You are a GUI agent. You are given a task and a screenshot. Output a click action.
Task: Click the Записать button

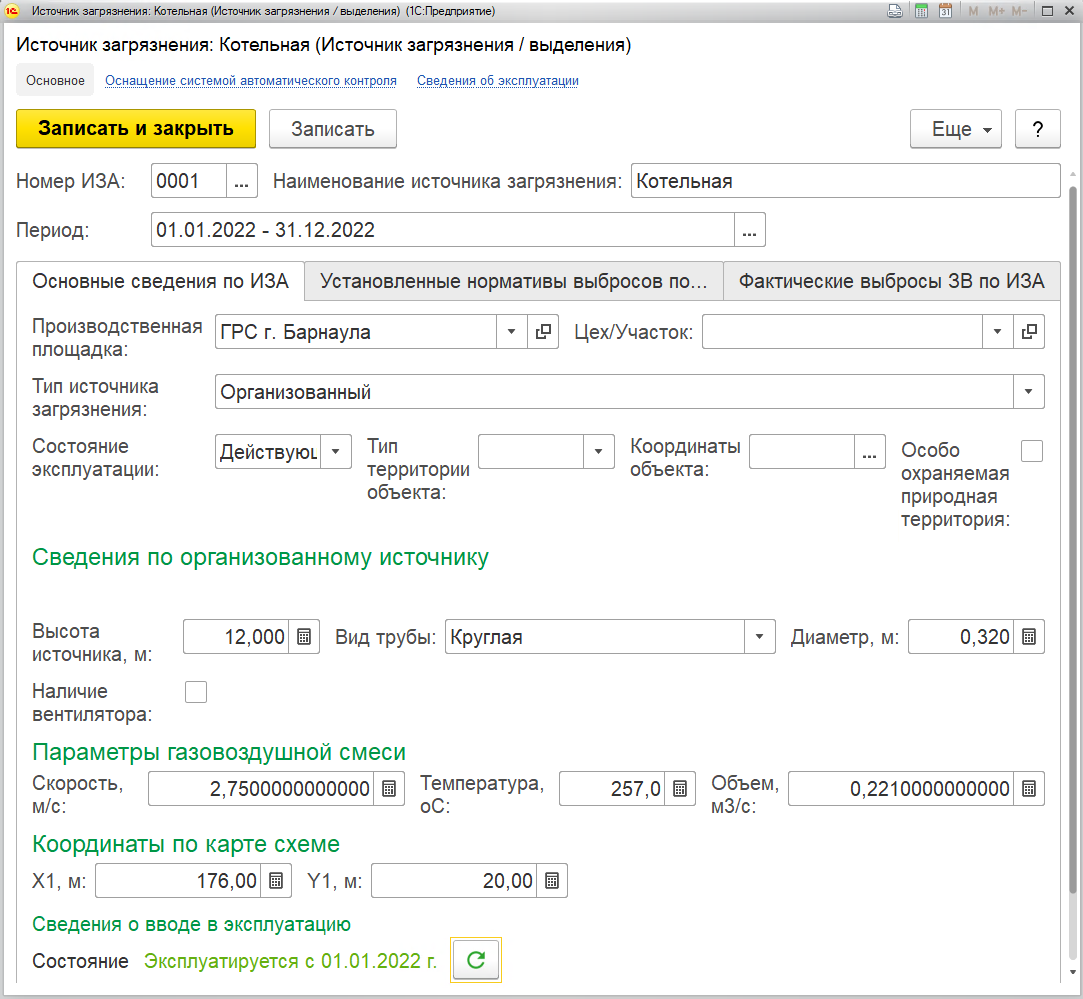[333, 129]
